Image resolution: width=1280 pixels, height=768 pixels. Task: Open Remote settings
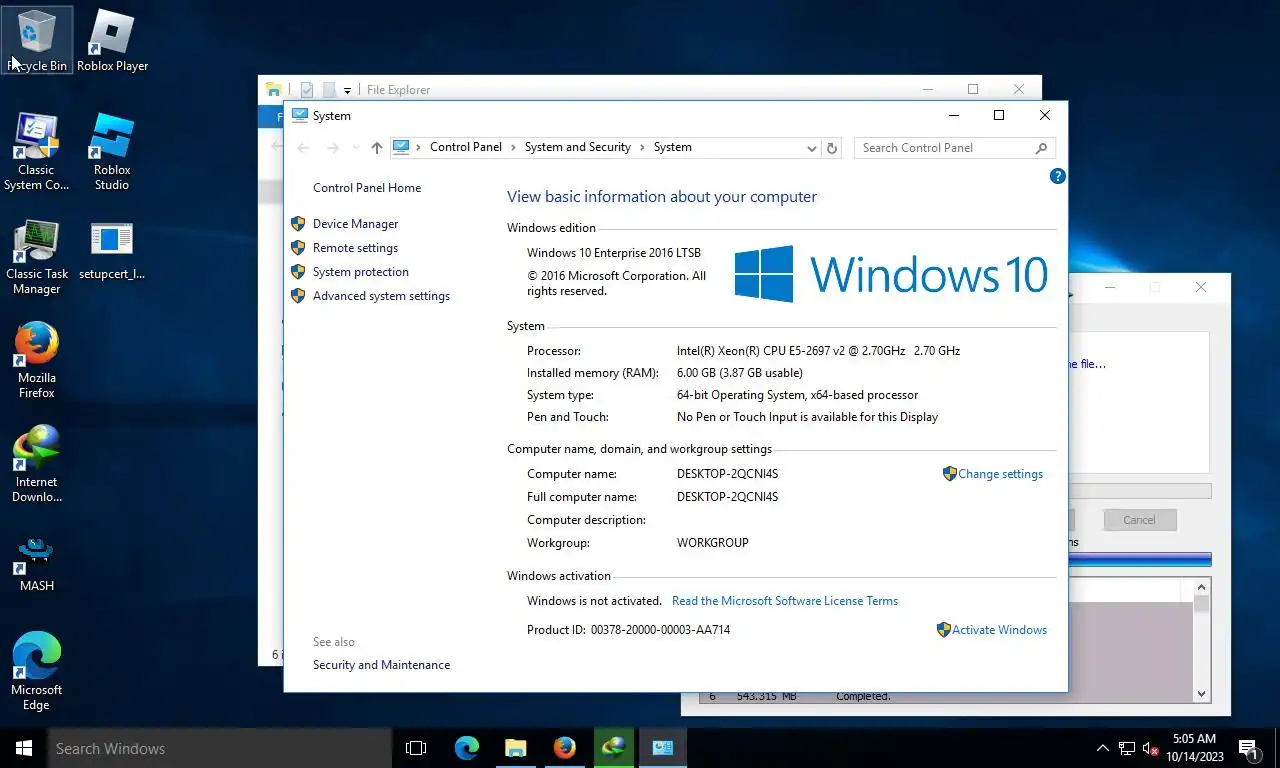pyautogui.click(x=355, y=248)
